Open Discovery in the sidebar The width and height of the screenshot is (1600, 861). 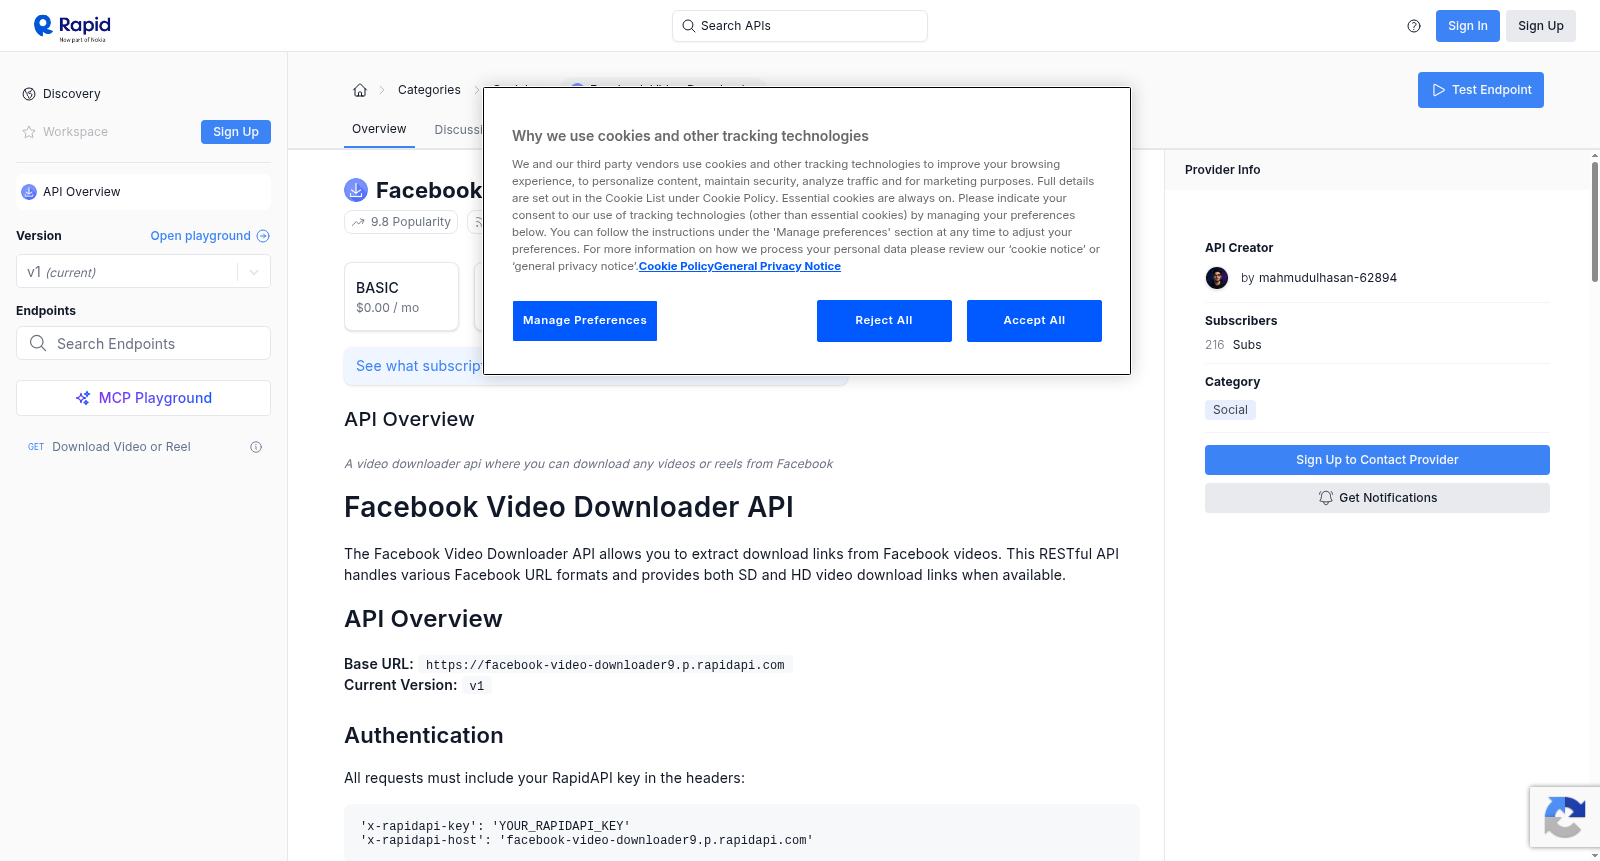coord(72,94)
